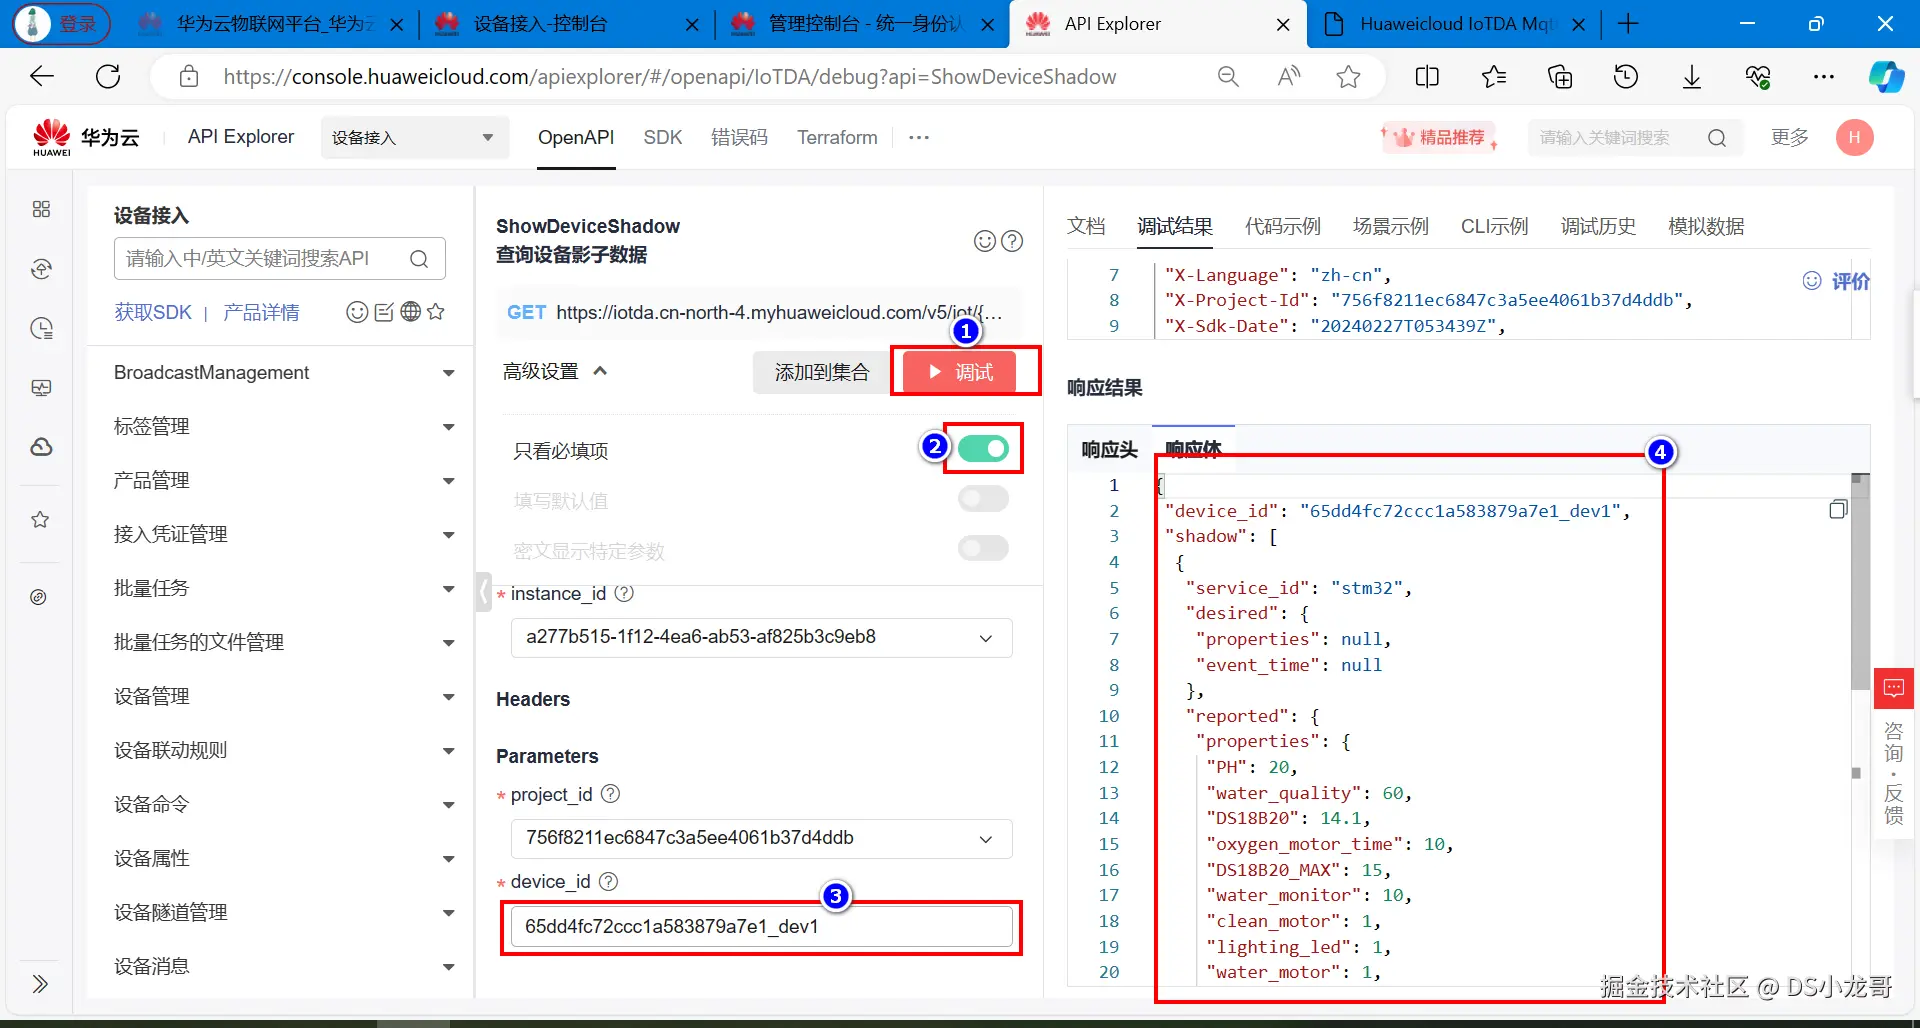1920x1028 pixels.
Task: Favorite API with star under search box
Action: pos(436,312)
